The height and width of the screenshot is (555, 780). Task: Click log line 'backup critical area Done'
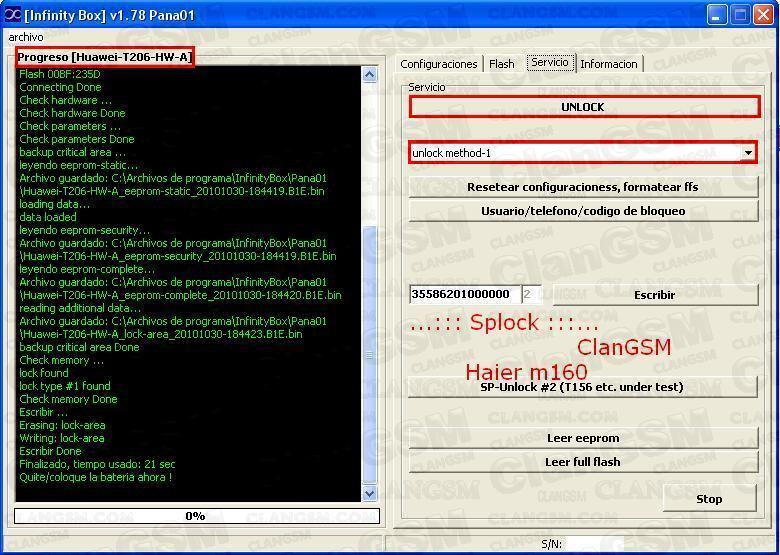pos(79,347)
